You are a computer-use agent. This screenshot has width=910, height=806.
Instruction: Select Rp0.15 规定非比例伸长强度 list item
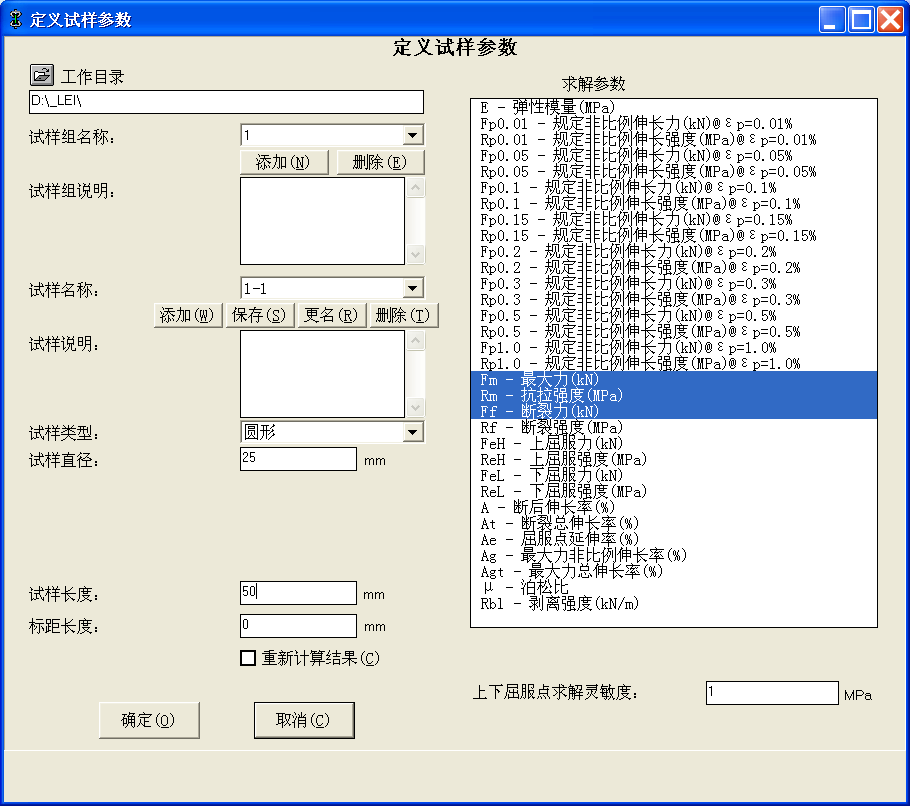pyautogui.click(x=674, y=236)
